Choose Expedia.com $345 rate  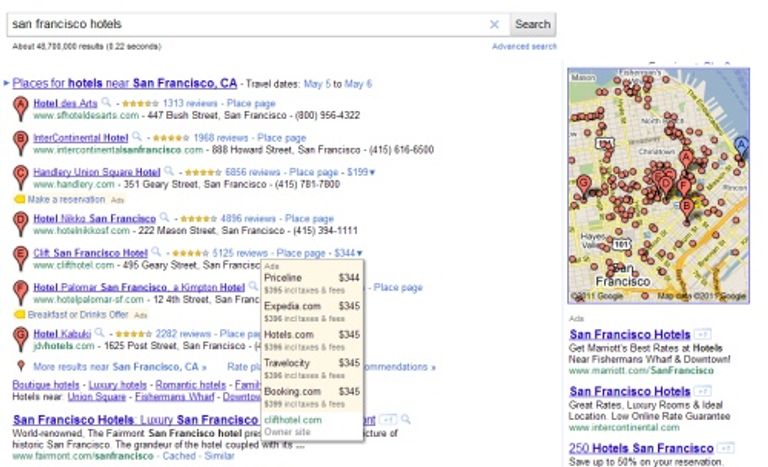(312, 312)
